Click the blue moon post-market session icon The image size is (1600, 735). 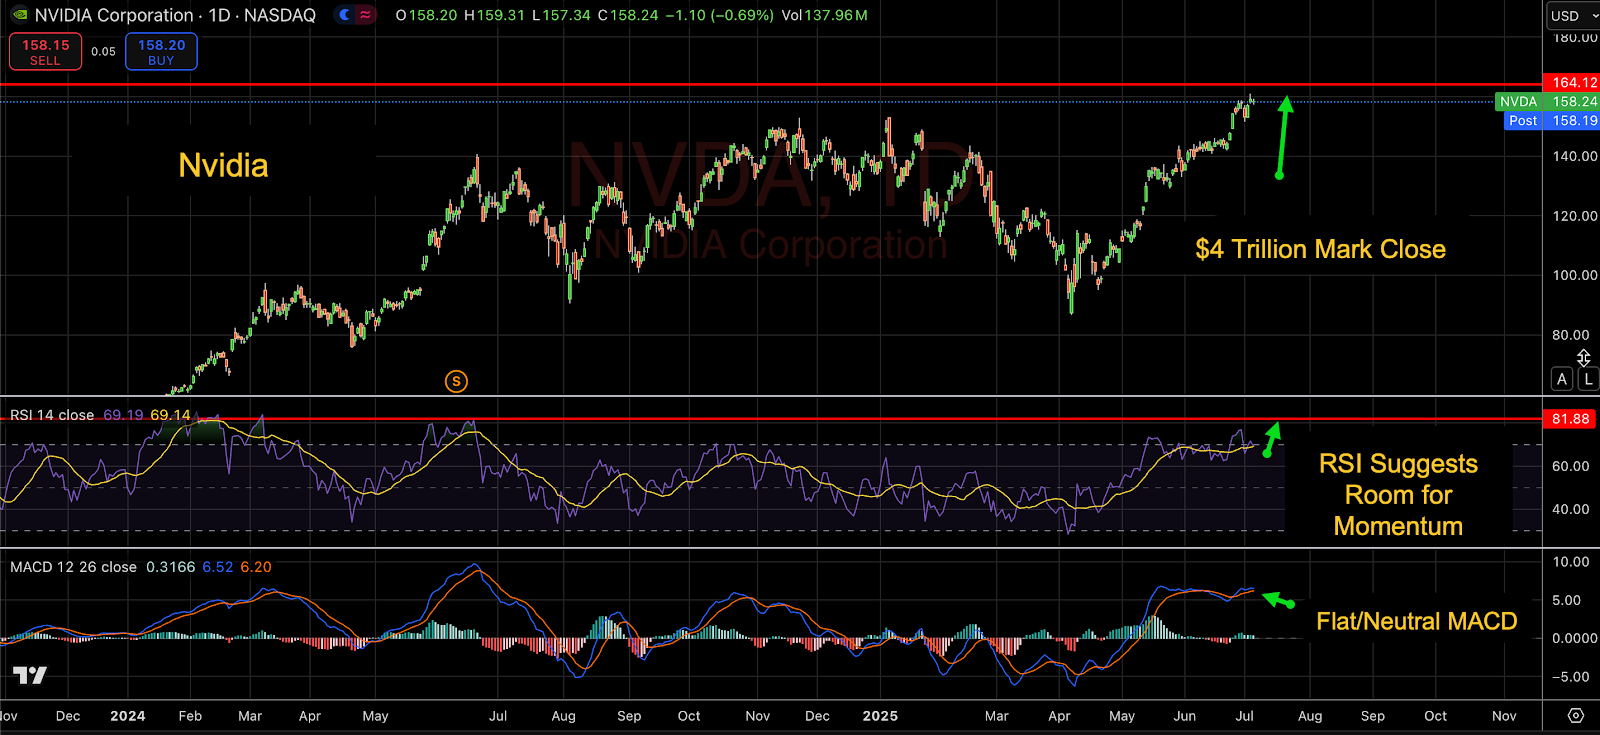click(x=345, y=15)
